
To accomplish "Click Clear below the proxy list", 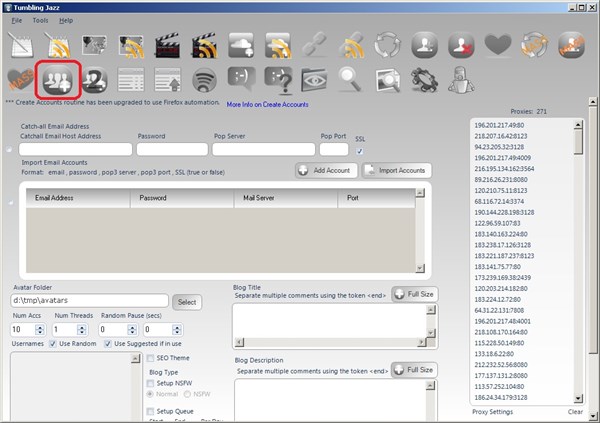I will (575, 412).
